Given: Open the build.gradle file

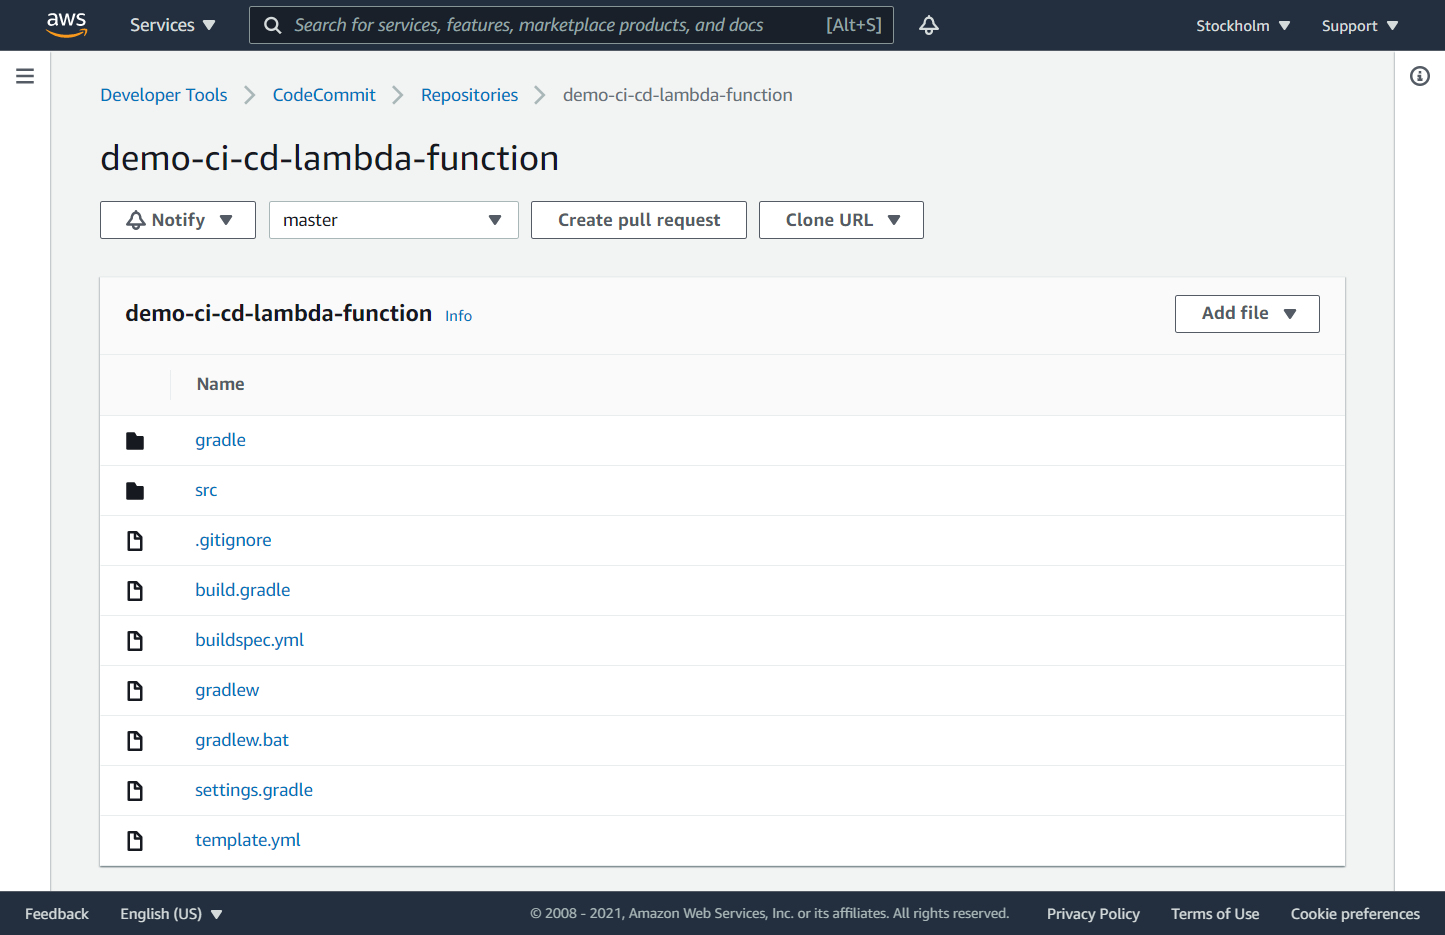Looking at the screenshot, I should [x=243, y=590].
